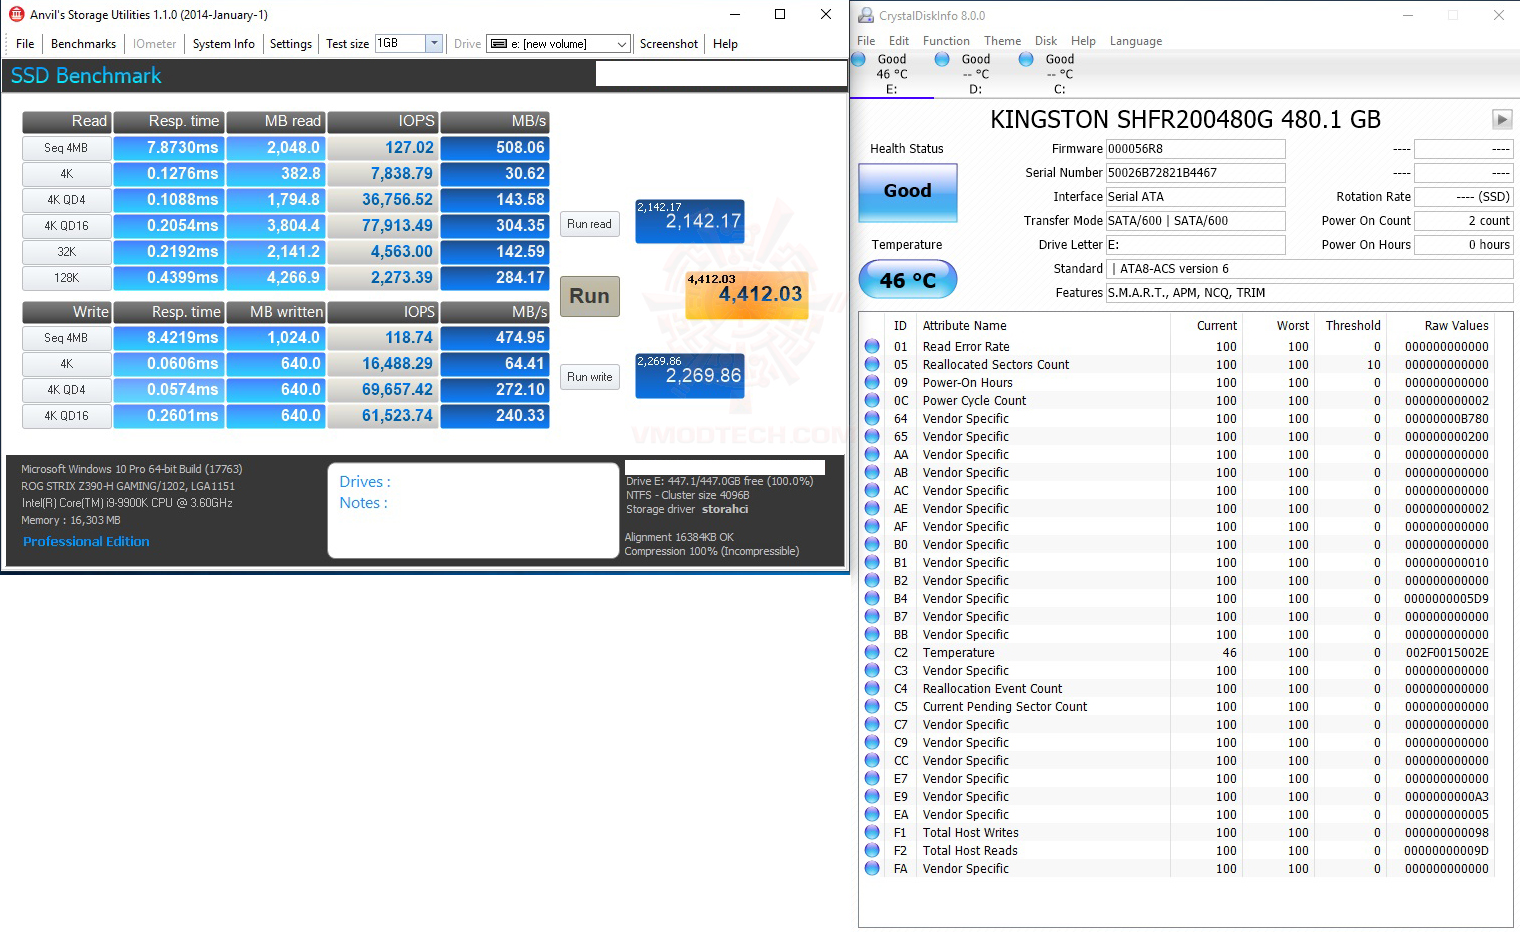The image size is (1520, 932).
Task: Open the Settings menu in Anvil's
Action: (x=291, y=44)
